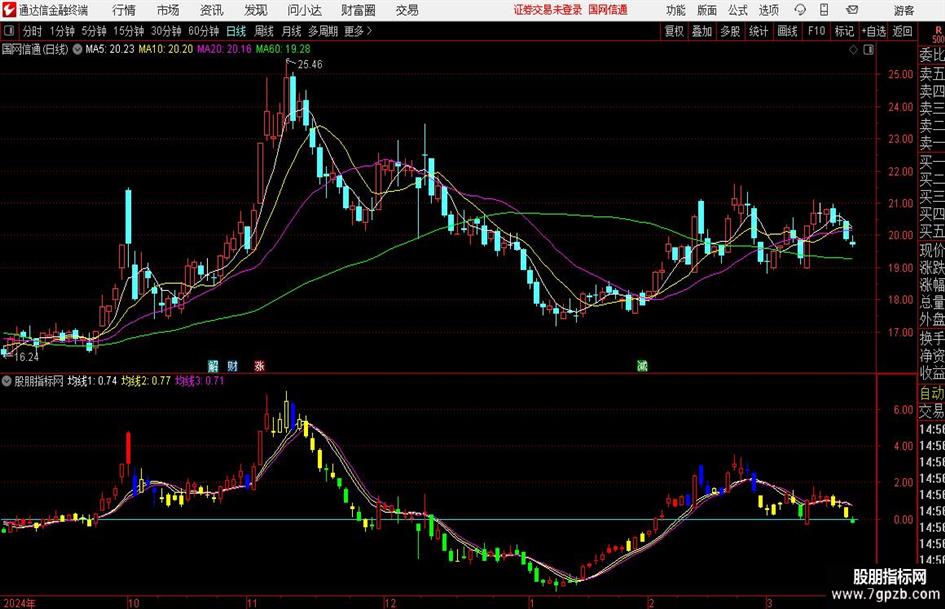The height and width of the screenshot is (609, 945).
Task: Switch to 分时 intraday view
Action: pyautogui.click(x=33, y=31)
